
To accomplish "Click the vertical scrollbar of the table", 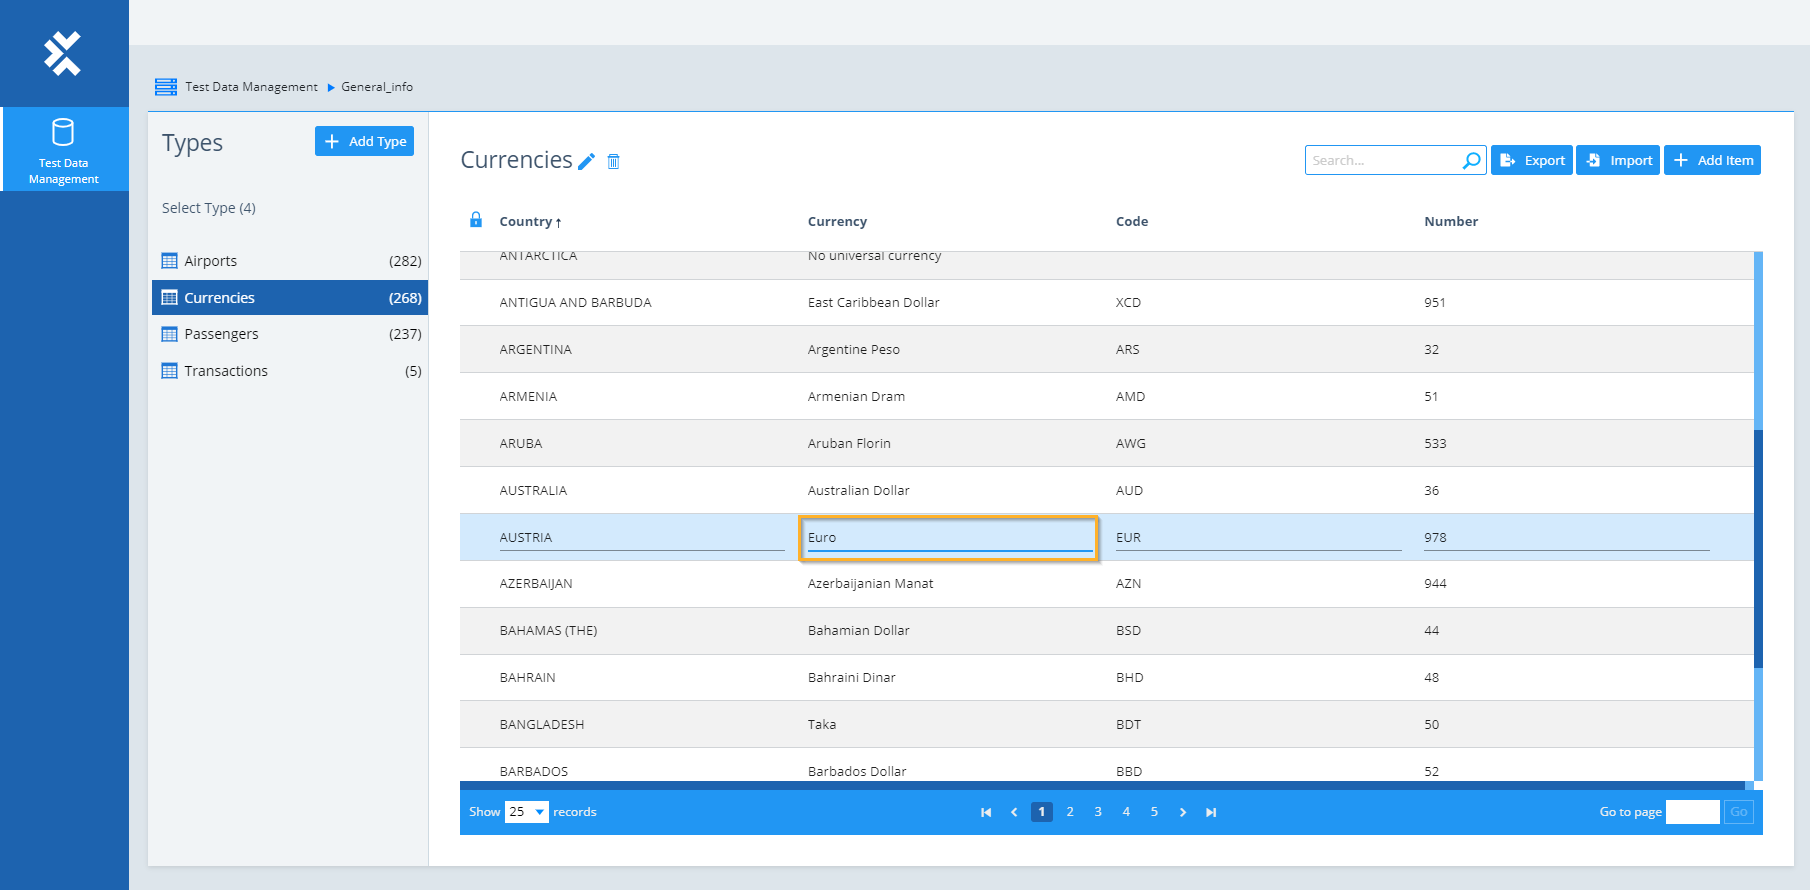I will [x=1758, y=548].
